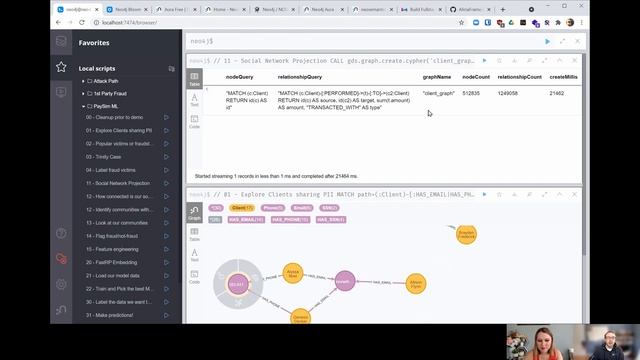
Task: Collapse the Explore Clients sharing PII frame
Action: (x=560, y=194)
